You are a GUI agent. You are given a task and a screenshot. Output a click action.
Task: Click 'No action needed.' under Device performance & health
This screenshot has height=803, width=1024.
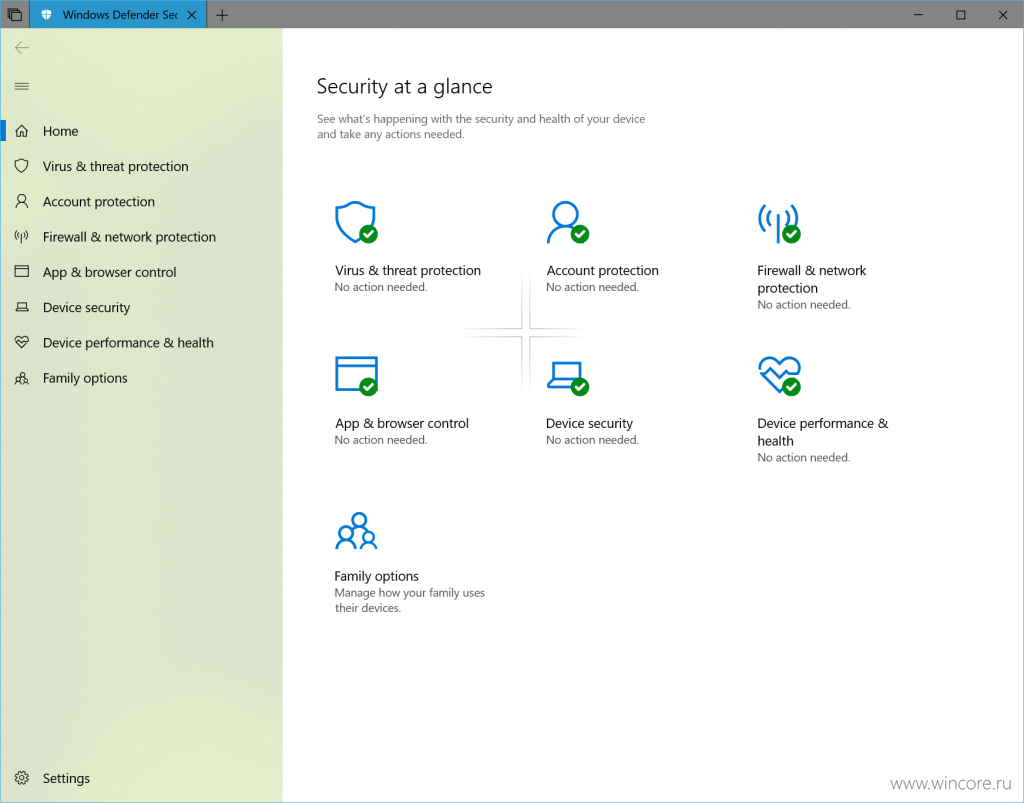[x=804, y=458]
